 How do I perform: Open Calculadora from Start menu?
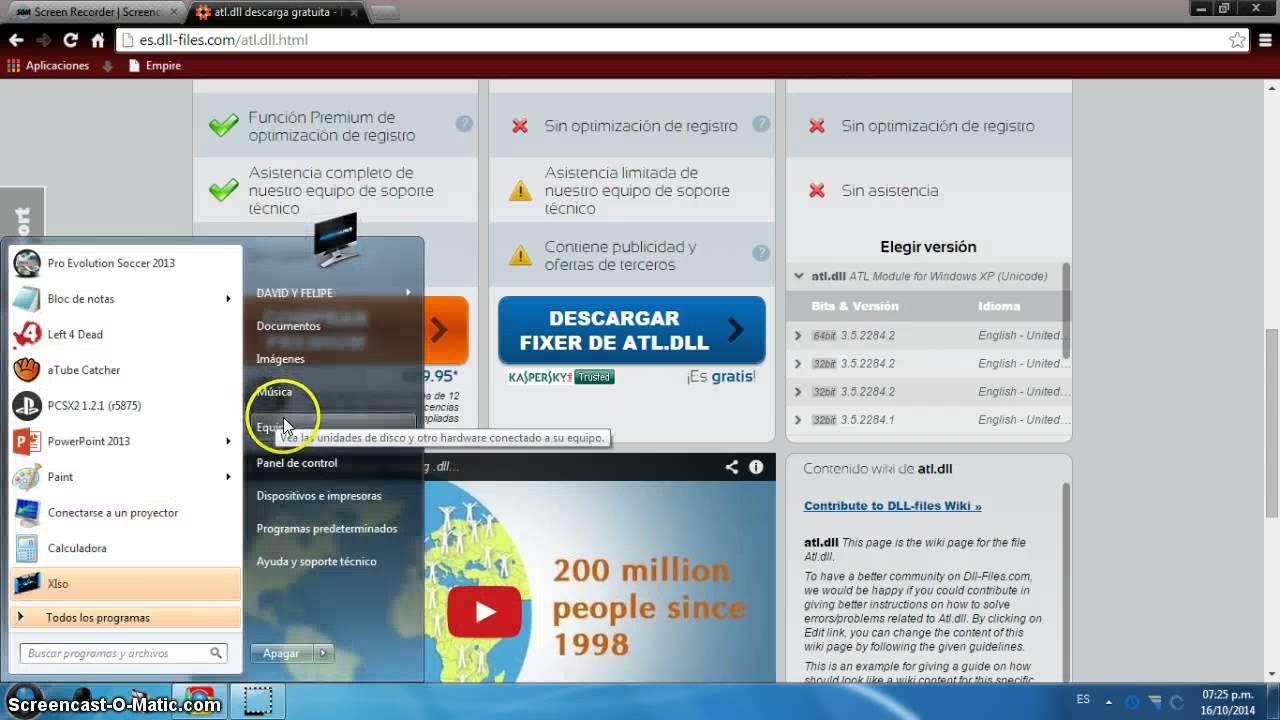pyautogui.click(x=125, y=548)
